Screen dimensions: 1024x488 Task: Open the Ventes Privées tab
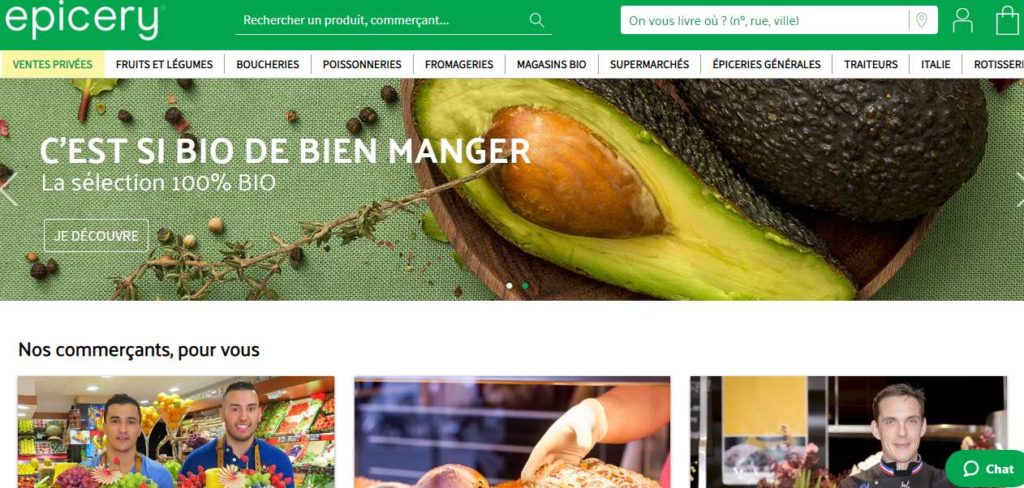pyautogui.click(x=52, y=65)
